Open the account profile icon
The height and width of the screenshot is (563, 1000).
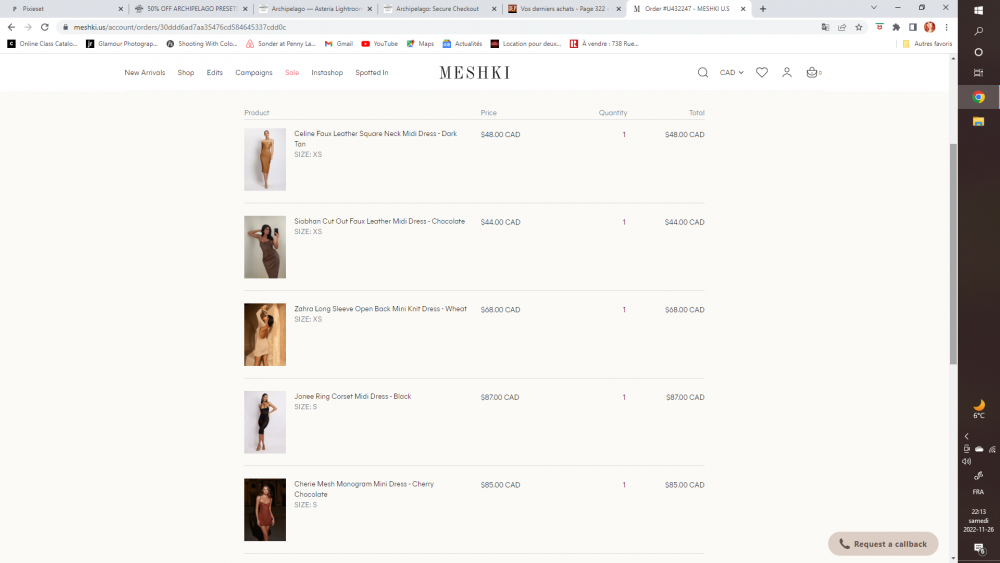pyautogui.click(x=787, y=73)
